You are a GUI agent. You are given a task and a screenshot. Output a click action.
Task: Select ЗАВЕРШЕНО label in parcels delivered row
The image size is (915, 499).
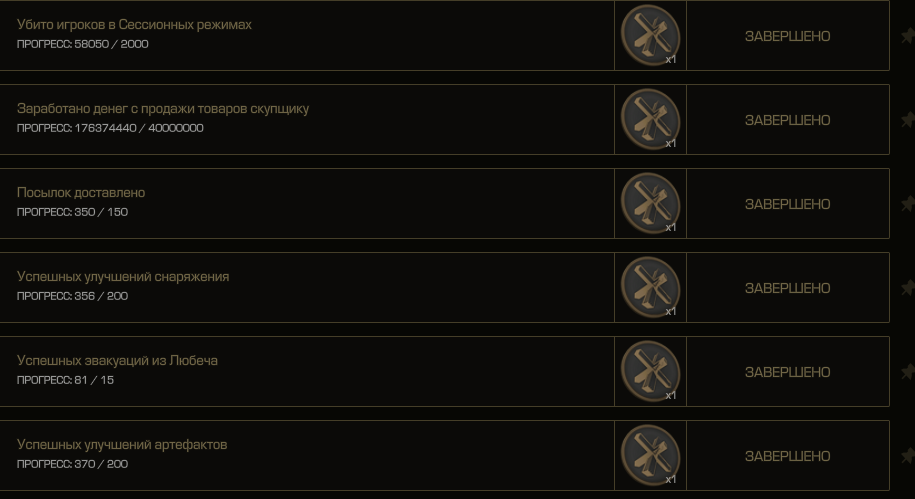point(787,204)
